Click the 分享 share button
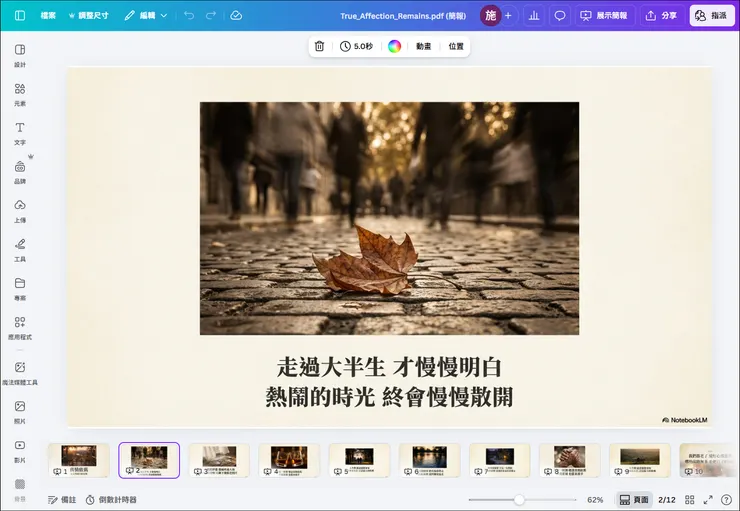The image size is (740, 511). tap(661, 16)
